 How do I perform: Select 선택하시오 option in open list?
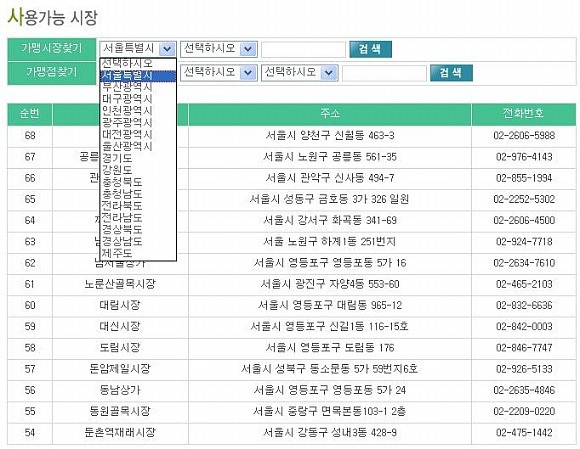tap(138, 64)
